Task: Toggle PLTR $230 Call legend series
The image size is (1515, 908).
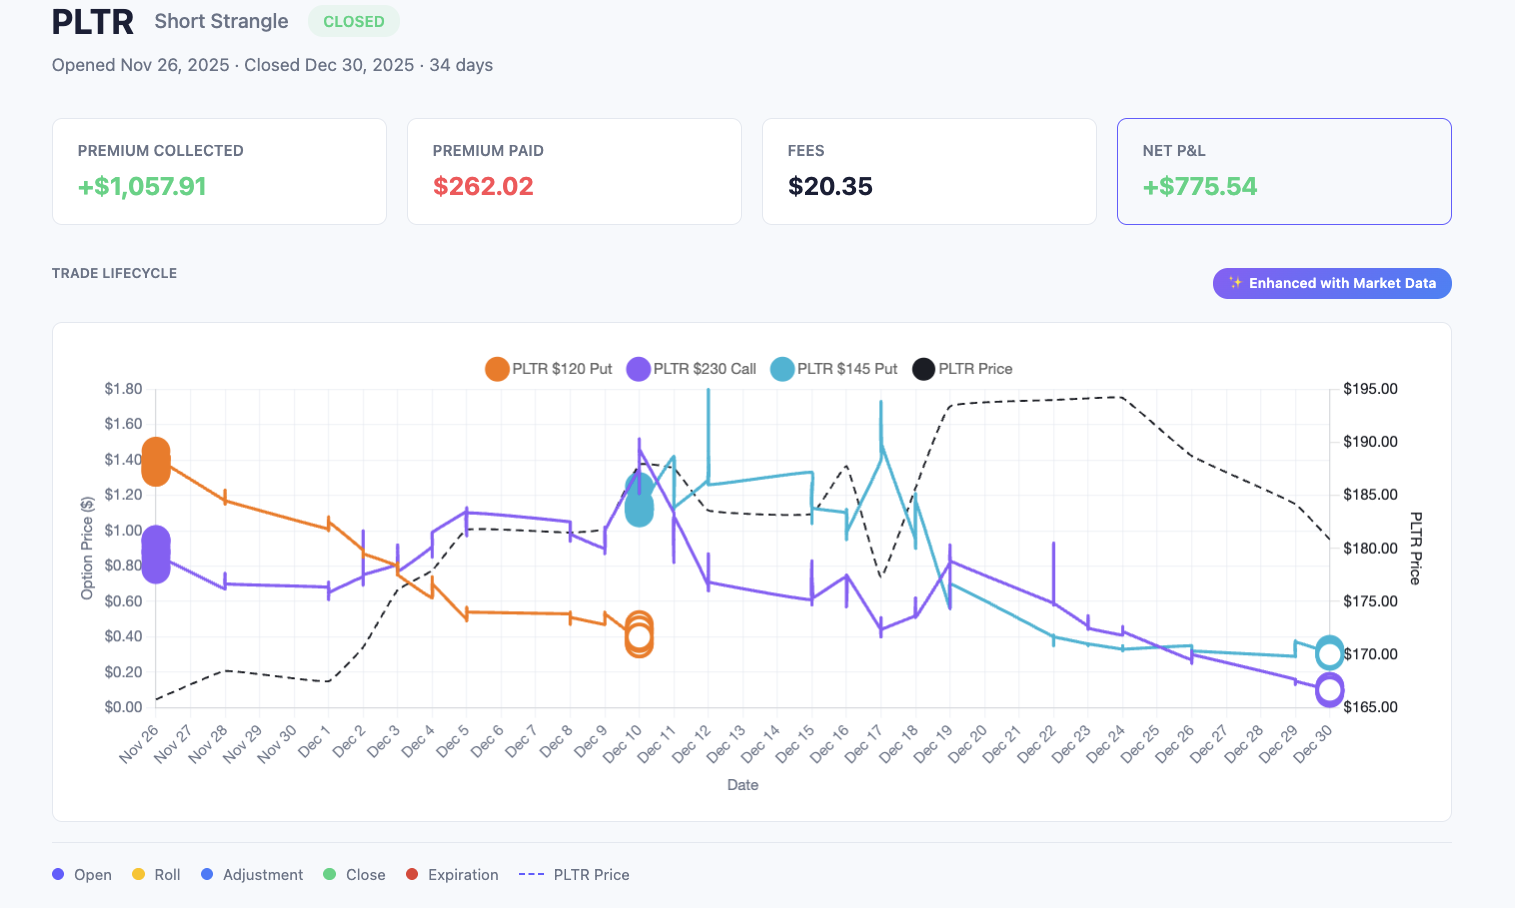Action: 691,369
